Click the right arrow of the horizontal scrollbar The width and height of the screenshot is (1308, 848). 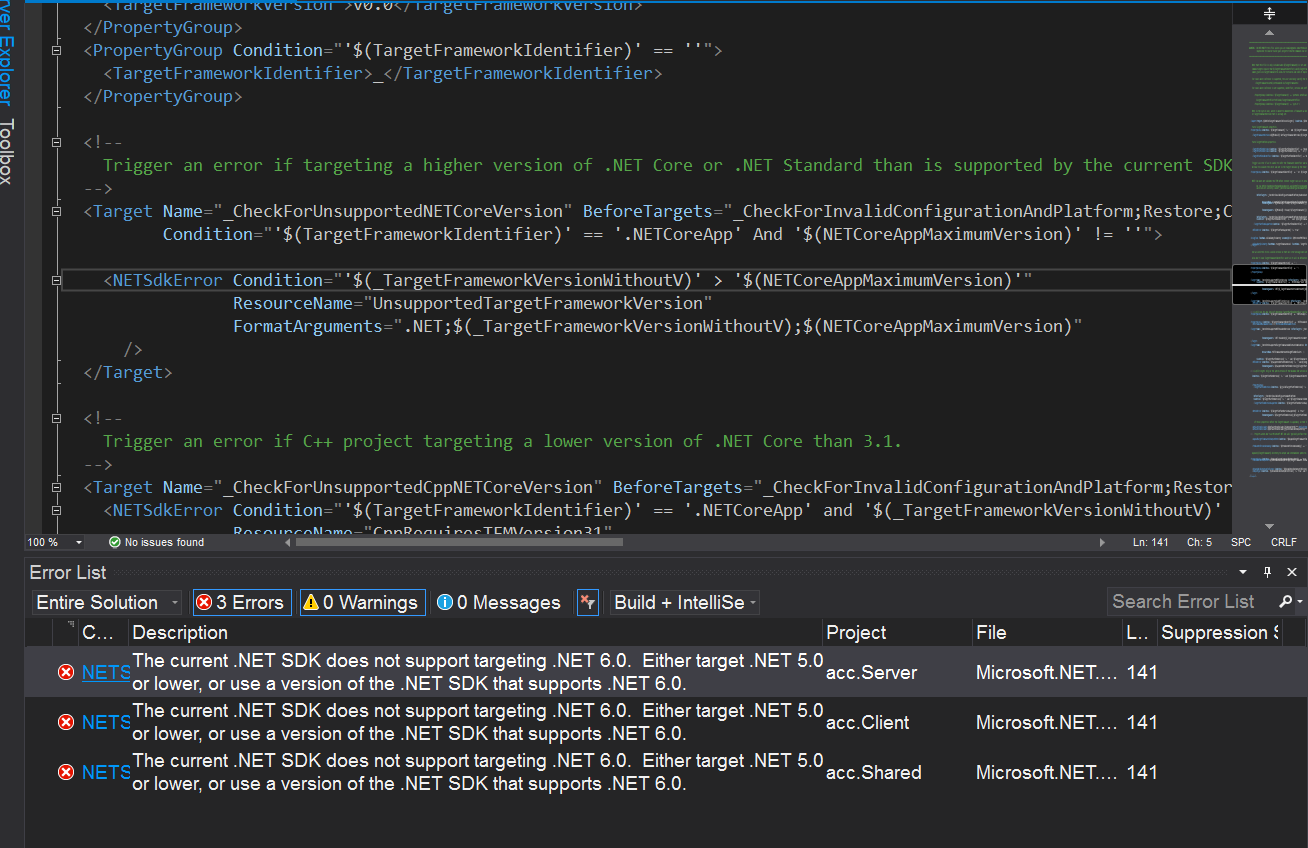coord(1103,542)
